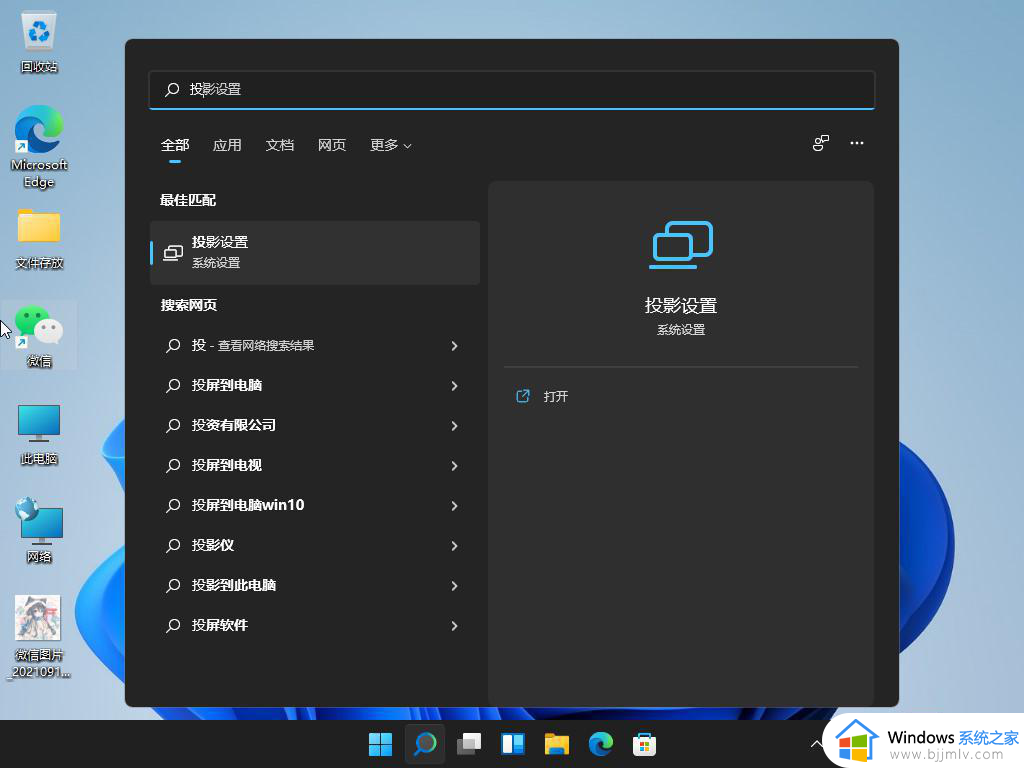This screenshot has height=768, width=1024.
Task: Show hidden tray icons chevron
Action: (x=816, y=743)
